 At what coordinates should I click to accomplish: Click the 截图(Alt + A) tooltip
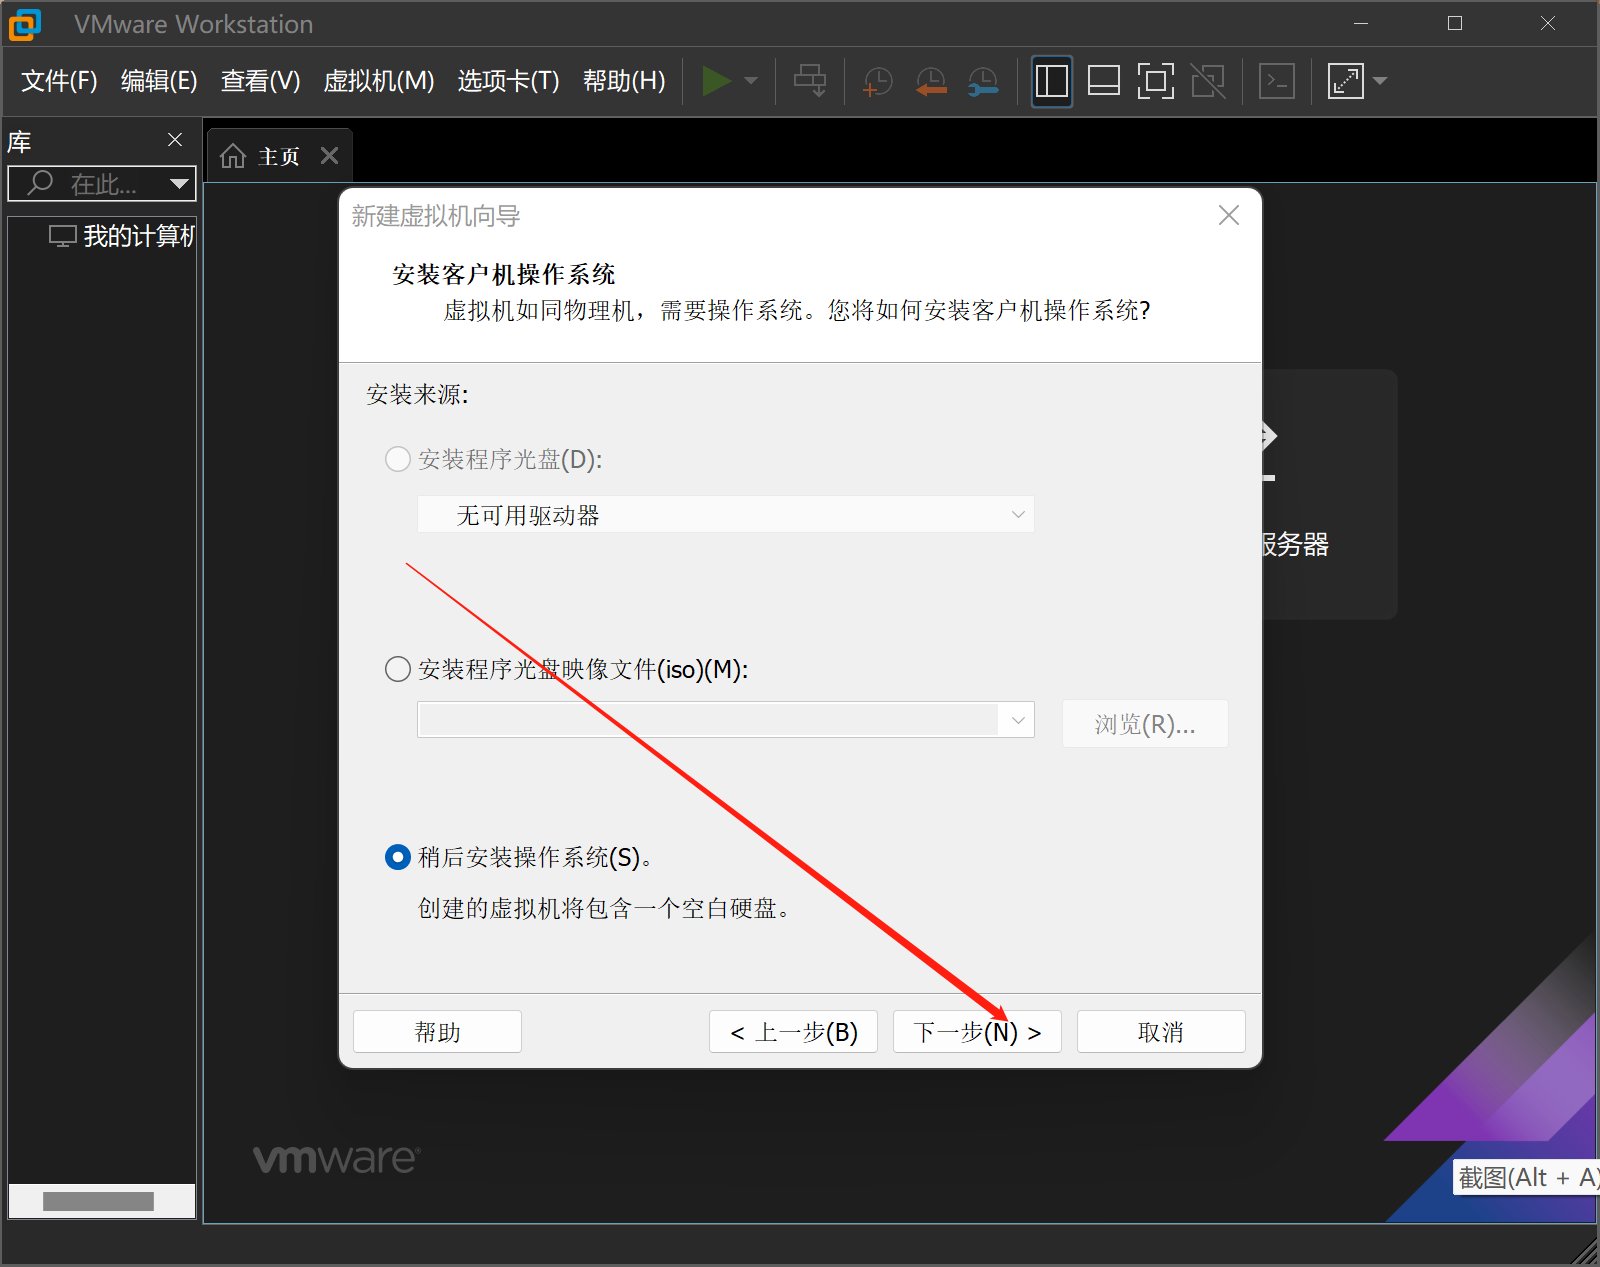tap(1526, 1177)
